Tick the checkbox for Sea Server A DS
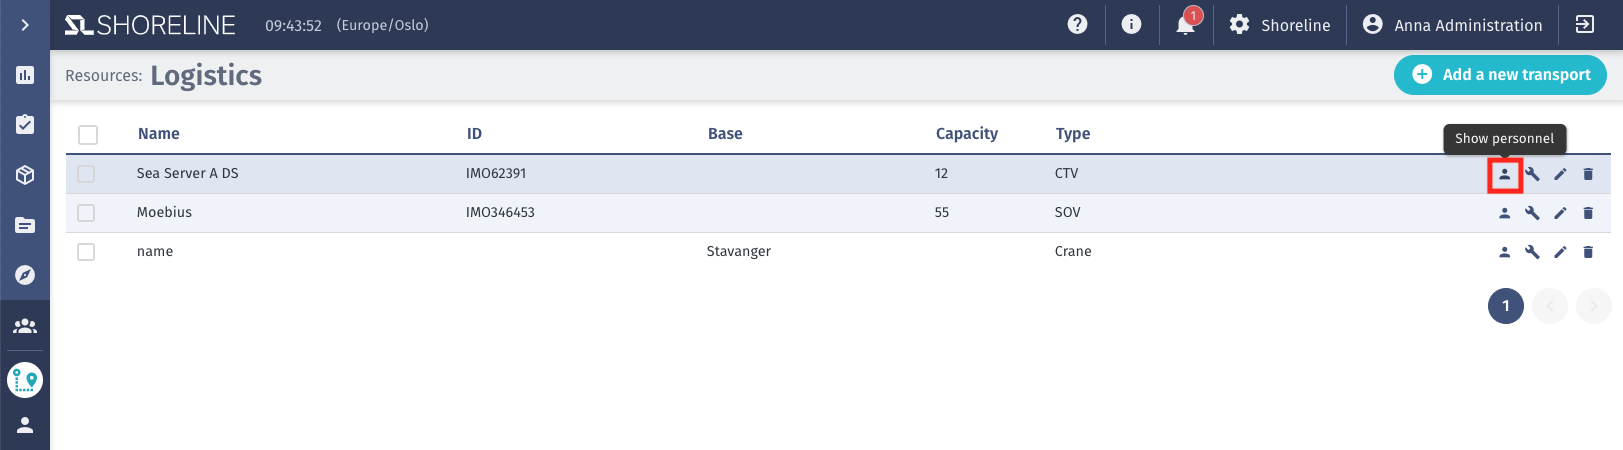This screenshot has height=450, width=1623. (86, 174)
